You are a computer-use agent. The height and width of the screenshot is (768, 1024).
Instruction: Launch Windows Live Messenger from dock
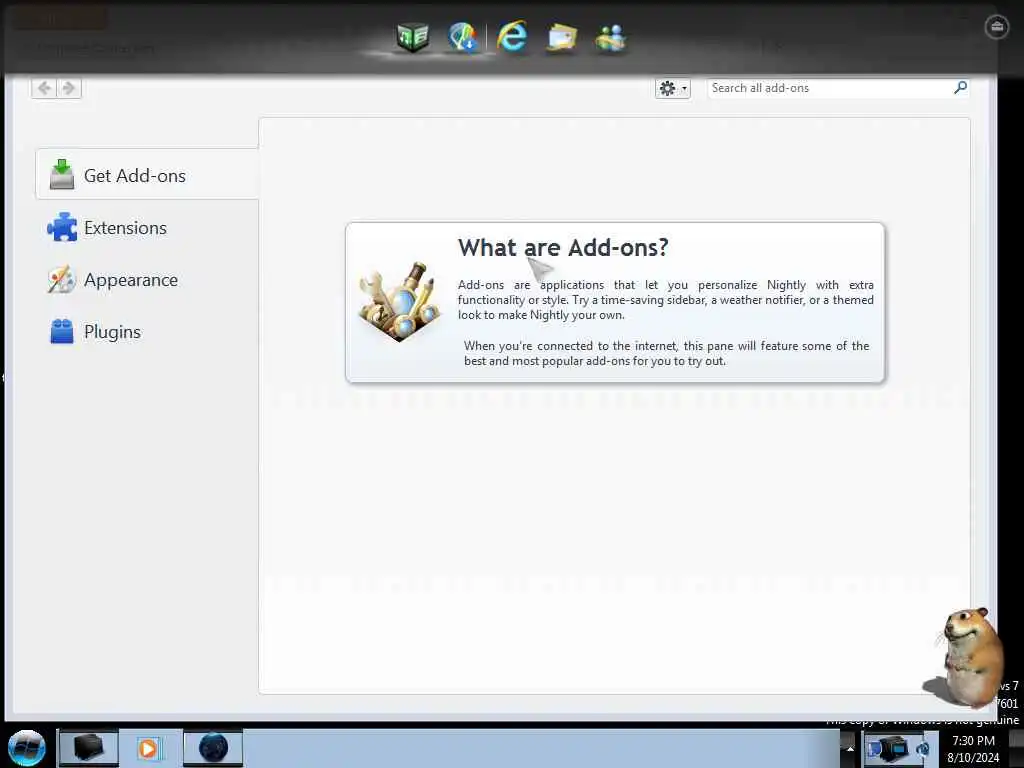611,38
